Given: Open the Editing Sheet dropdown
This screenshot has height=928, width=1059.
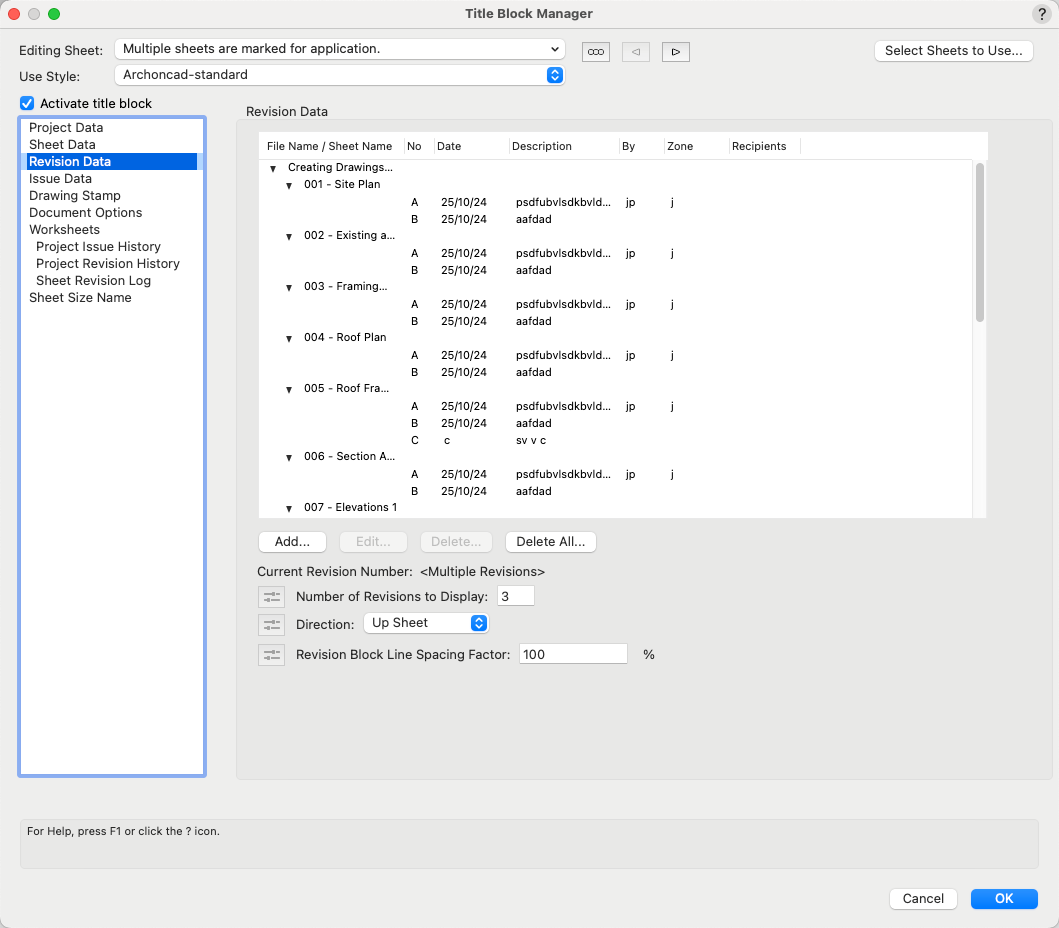Looking at the screenshot, I should (340, 49).
